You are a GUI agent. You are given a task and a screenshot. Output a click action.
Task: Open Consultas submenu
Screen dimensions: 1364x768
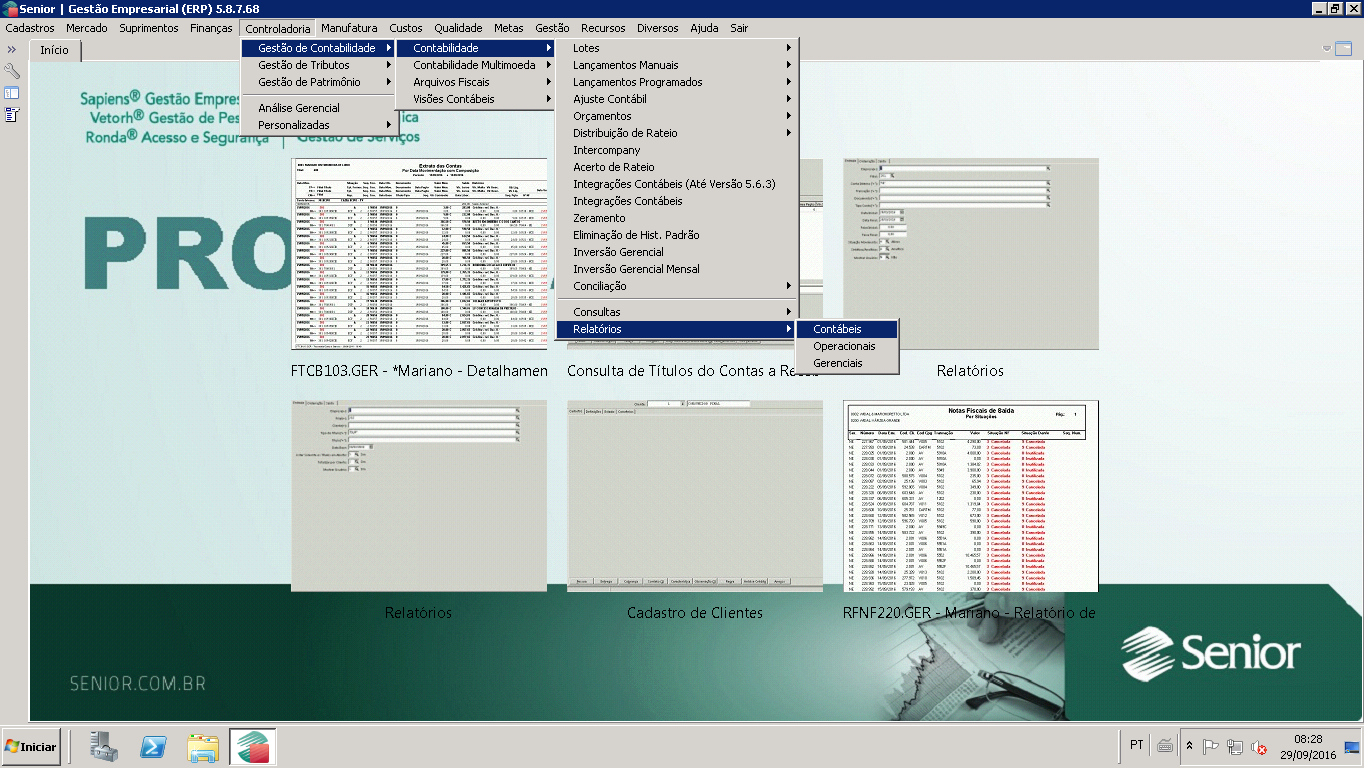coord(677,312)
